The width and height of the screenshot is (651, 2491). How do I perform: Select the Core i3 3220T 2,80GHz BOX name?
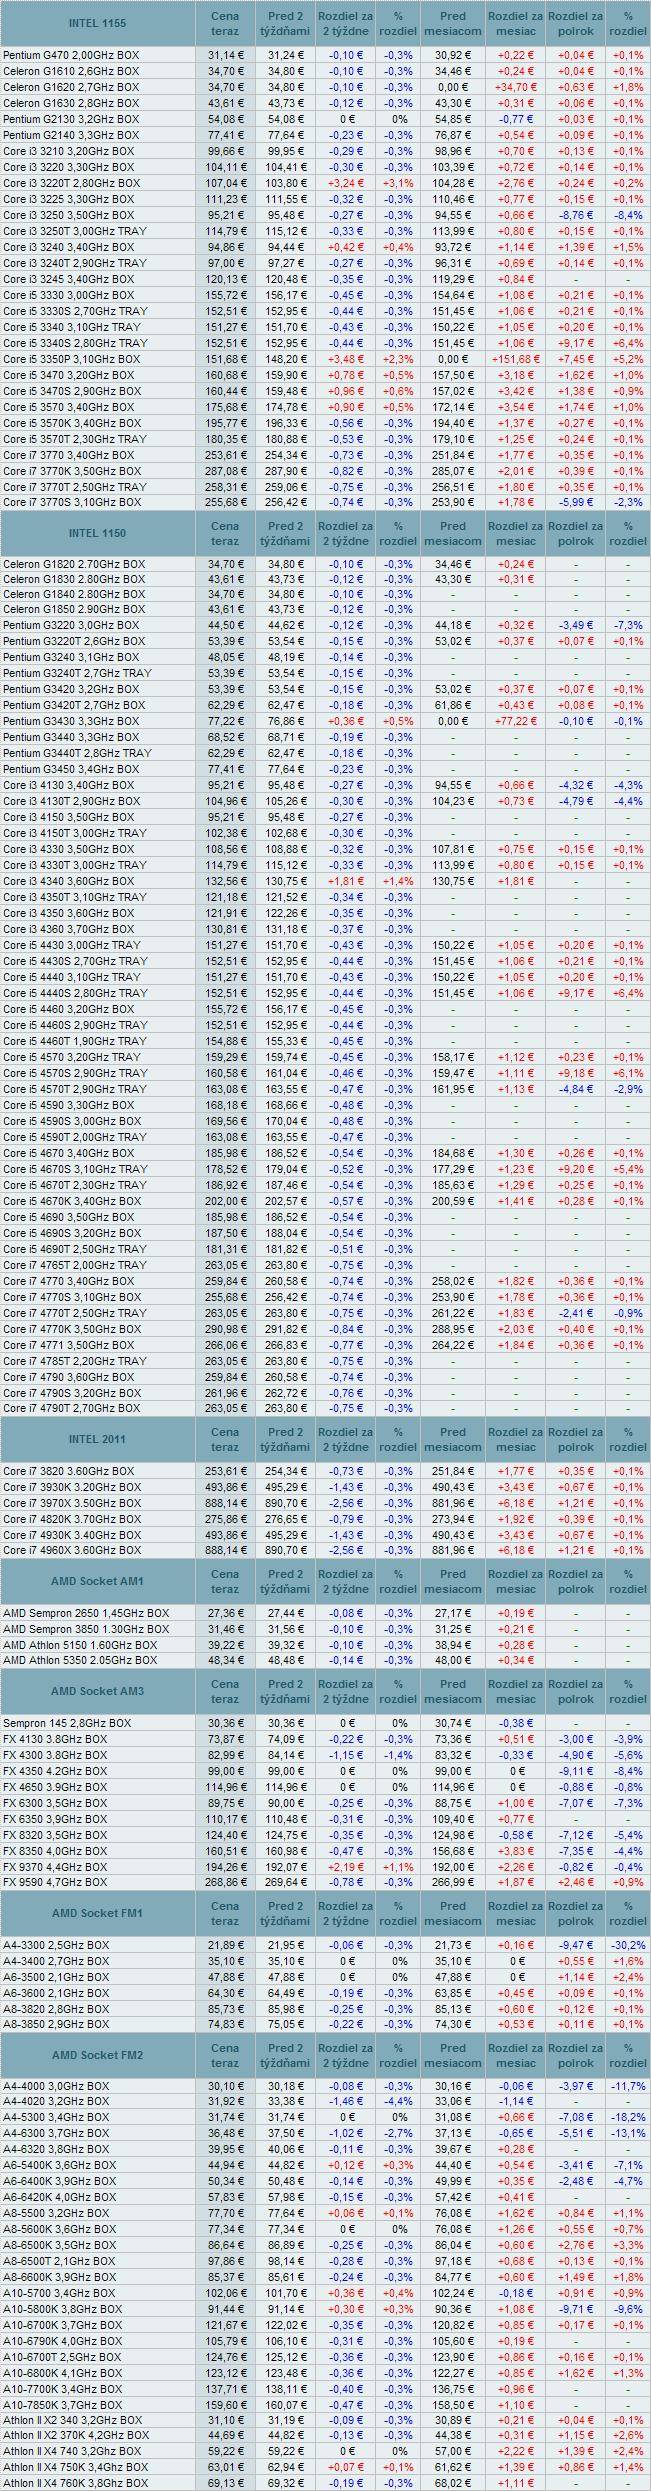[72, 183]
